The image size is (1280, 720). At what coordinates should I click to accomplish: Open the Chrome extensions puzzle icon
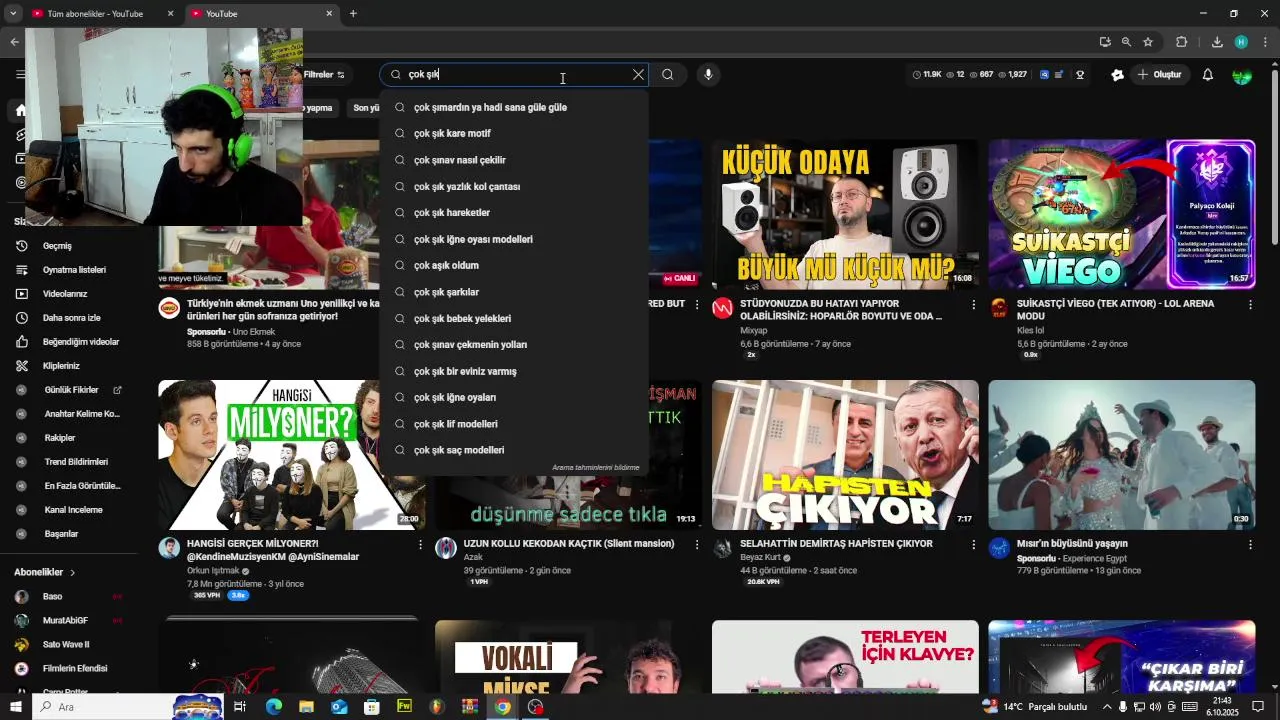pos(1181,42)
